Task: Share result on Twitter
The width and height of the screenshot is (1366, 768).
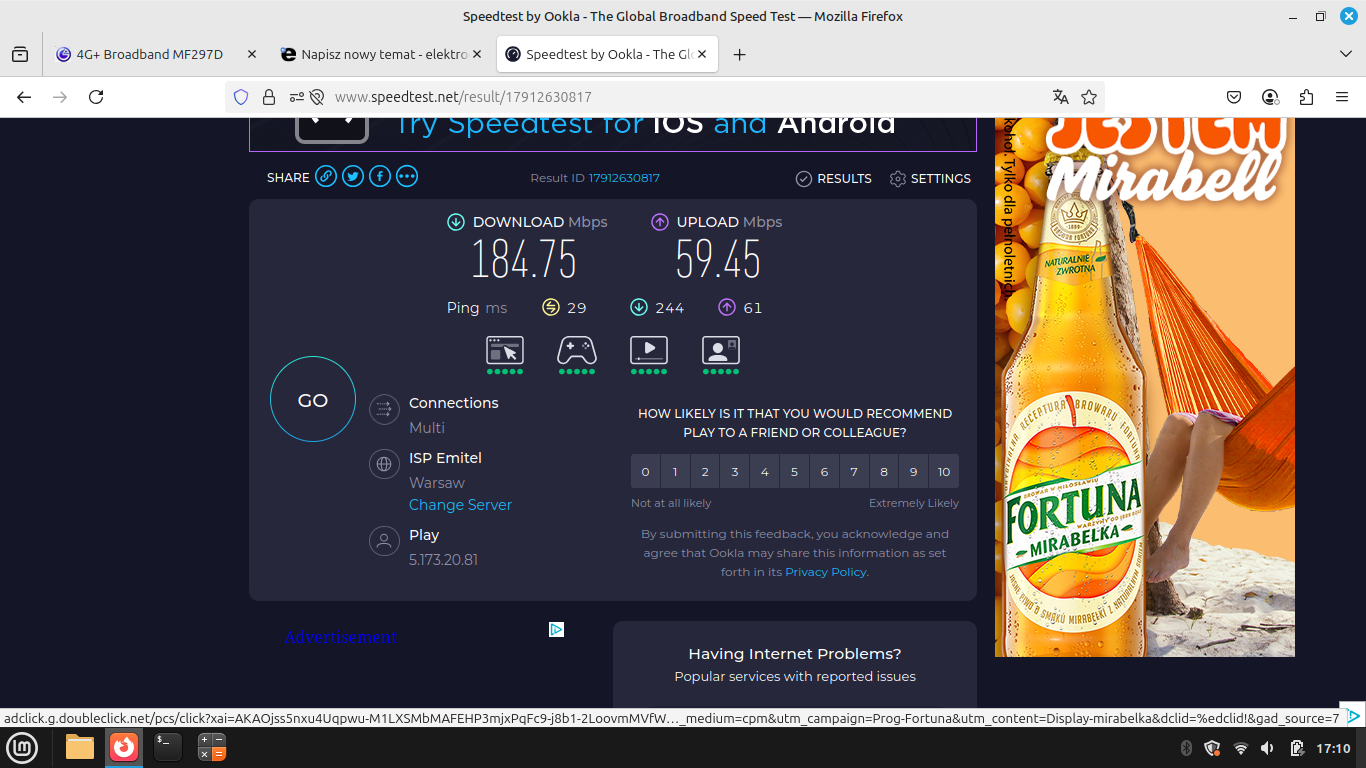Action: (x=353, y=177)
